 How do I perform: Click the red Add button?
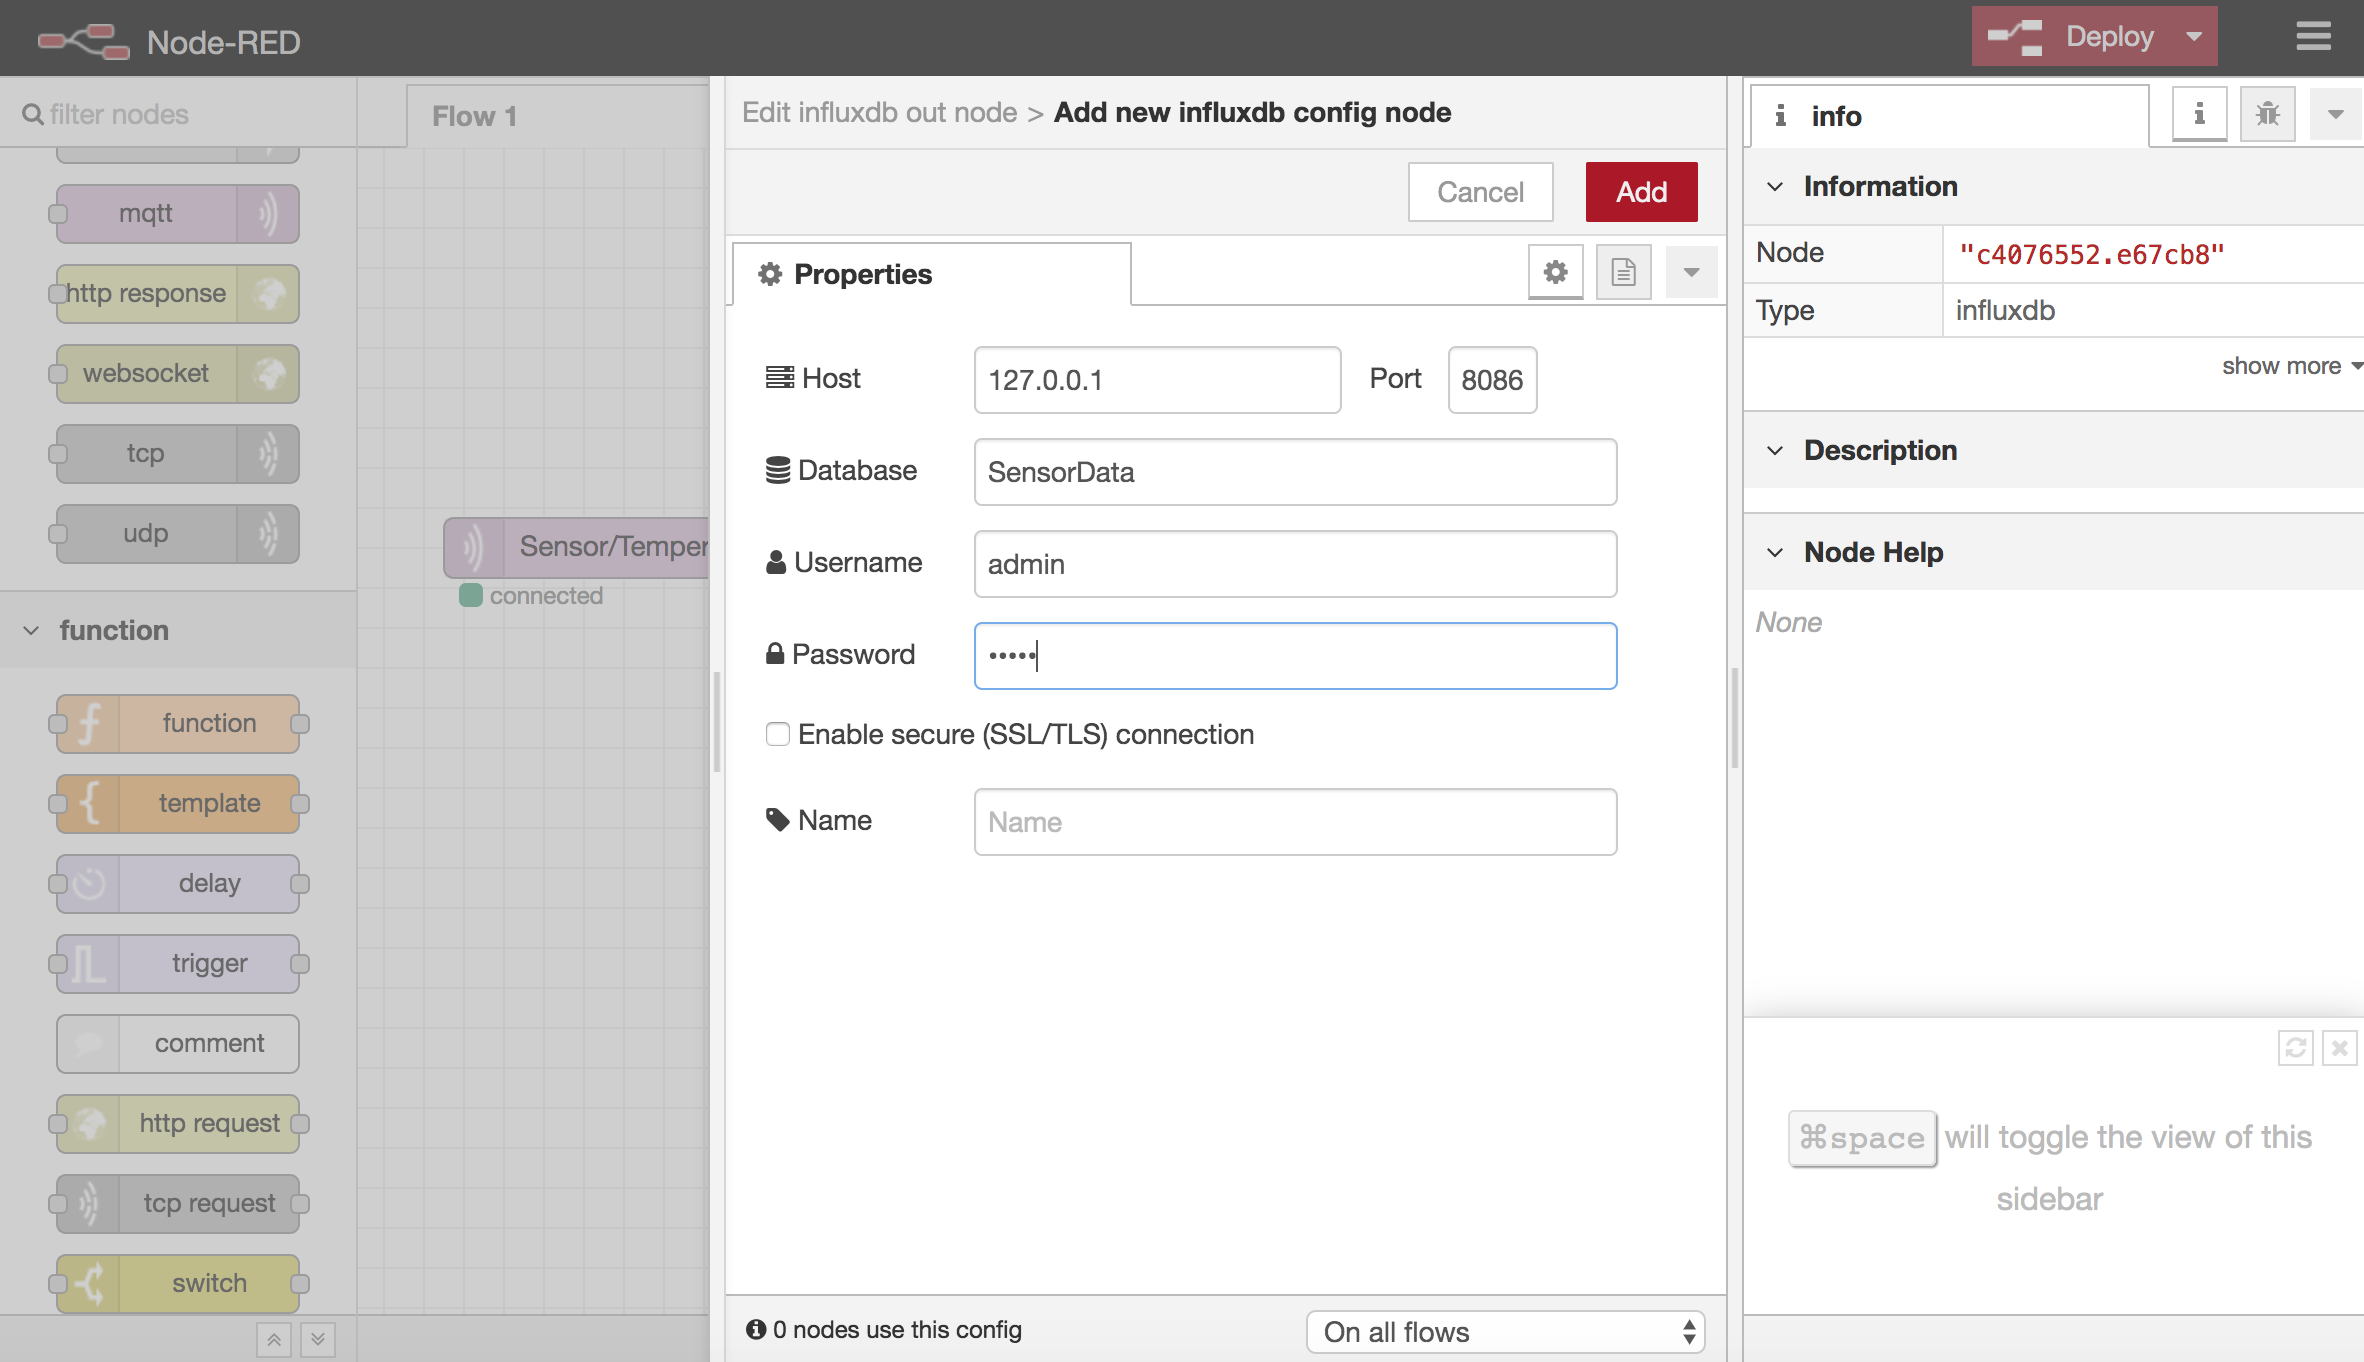pos(1641,192)
